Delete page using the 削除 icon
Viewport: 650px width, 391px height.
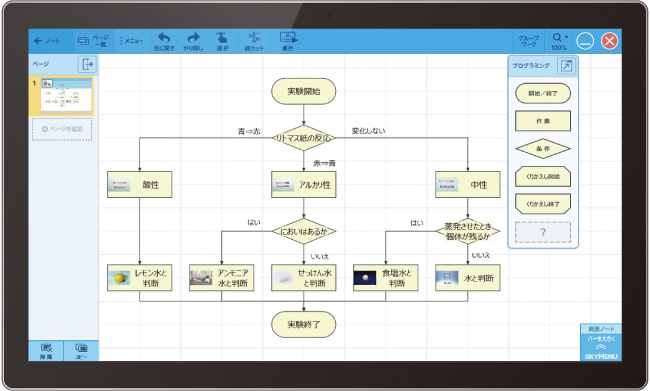46,351
